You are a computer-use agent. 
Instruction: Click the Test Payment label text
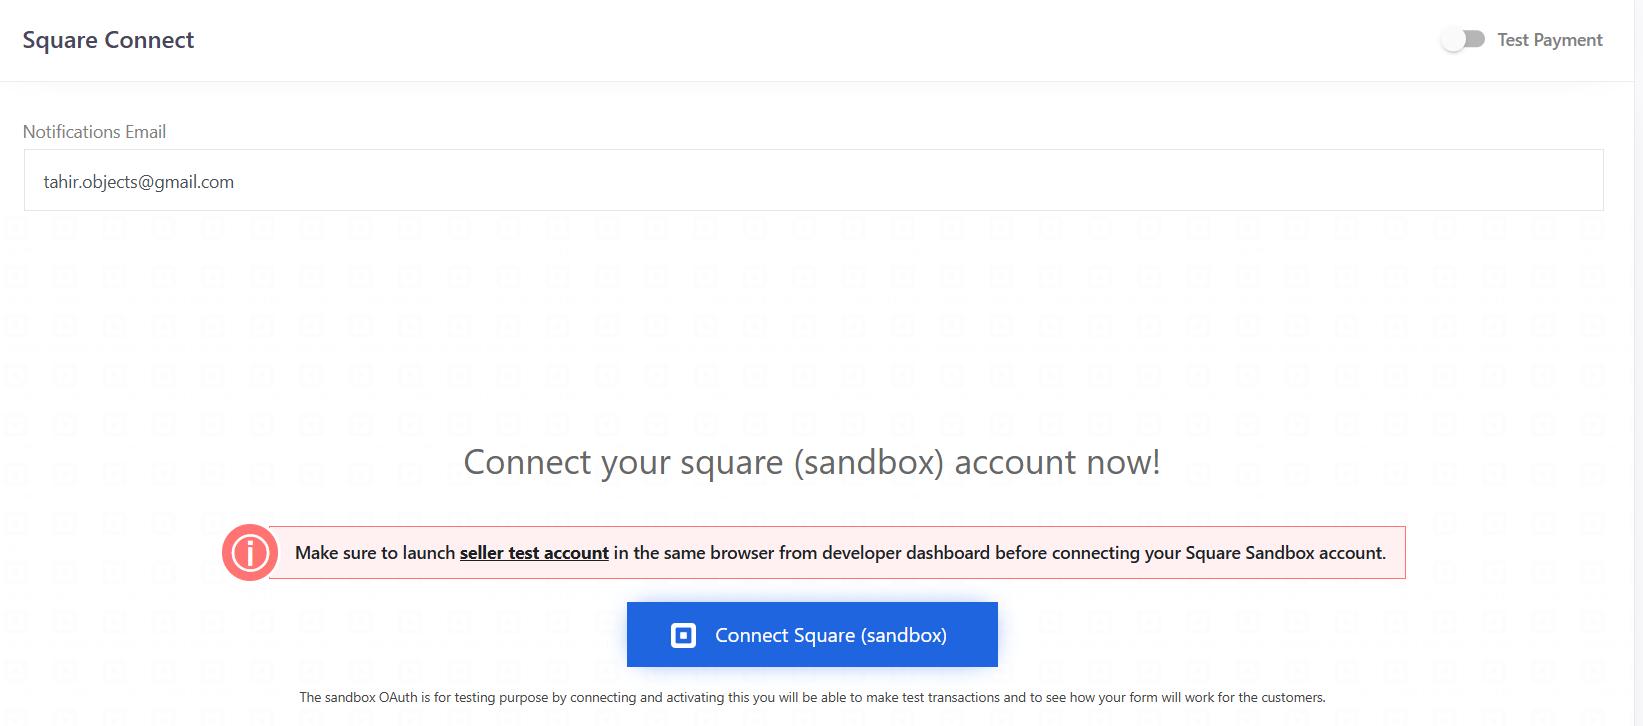(1549, 40)
